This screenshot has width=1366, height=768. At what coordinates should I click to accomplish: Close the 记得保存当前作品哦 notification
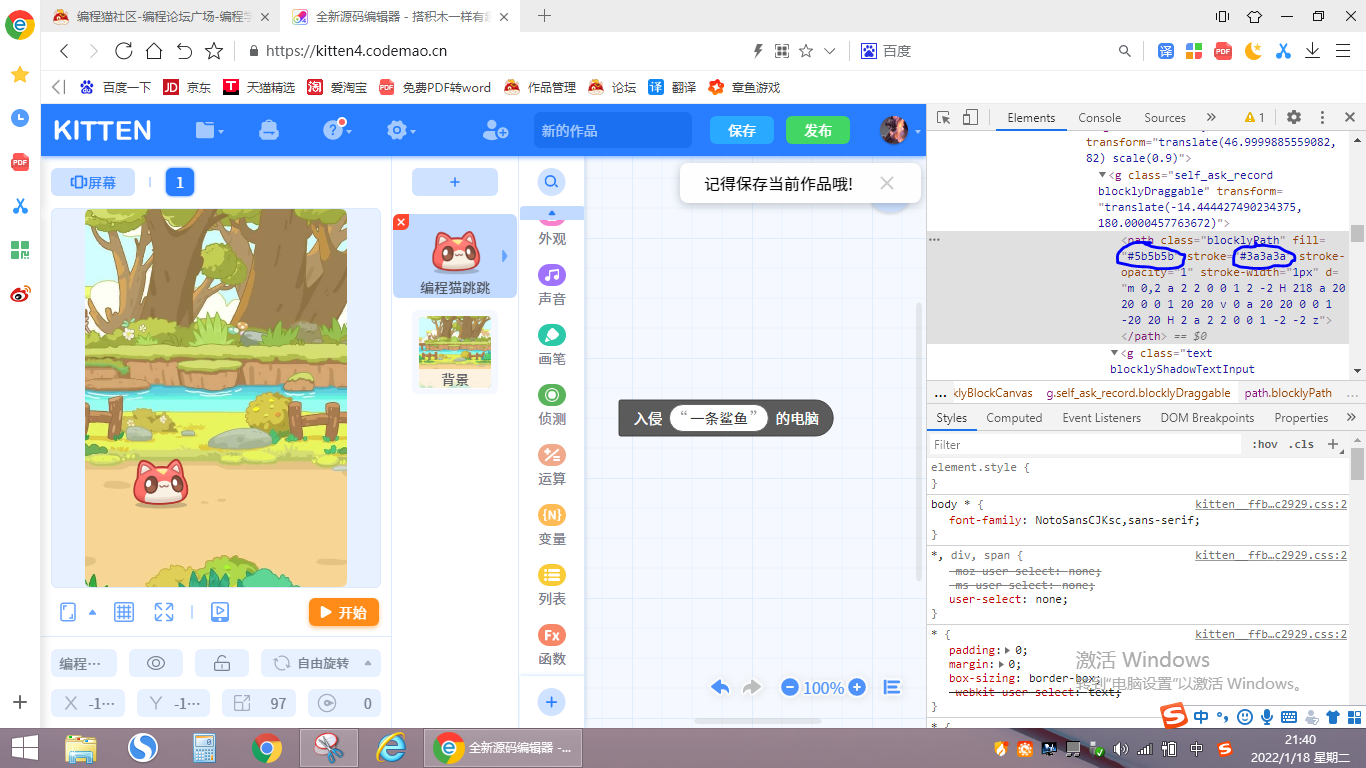pyautogui.click(x=887, y=183)
